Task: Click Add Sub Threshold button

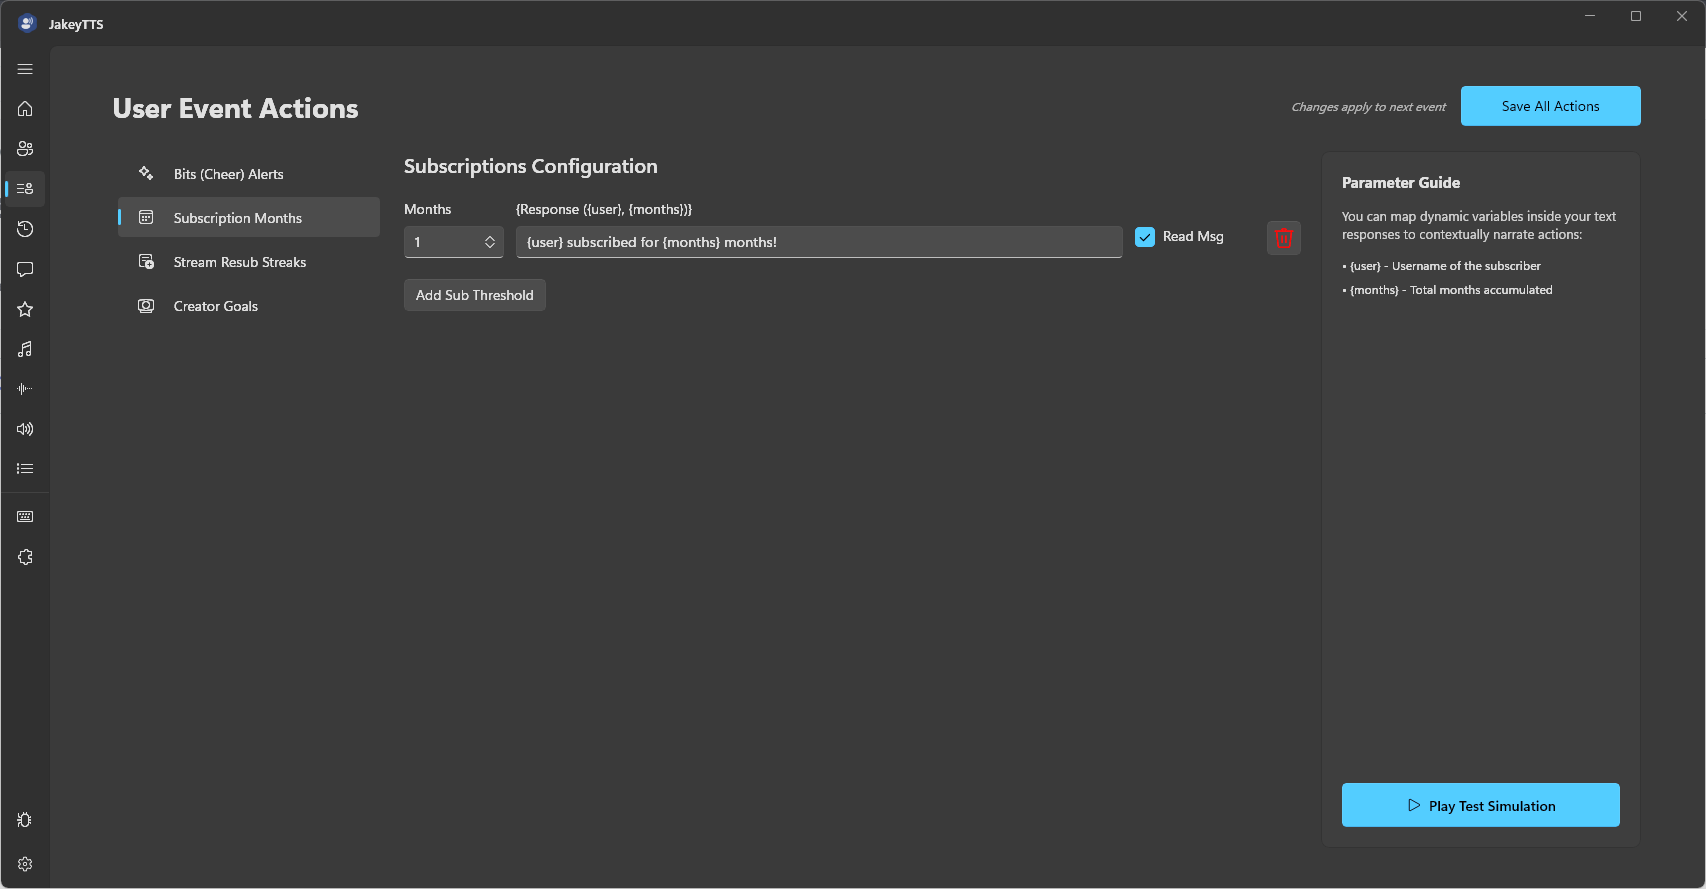Action: (475, 295)
